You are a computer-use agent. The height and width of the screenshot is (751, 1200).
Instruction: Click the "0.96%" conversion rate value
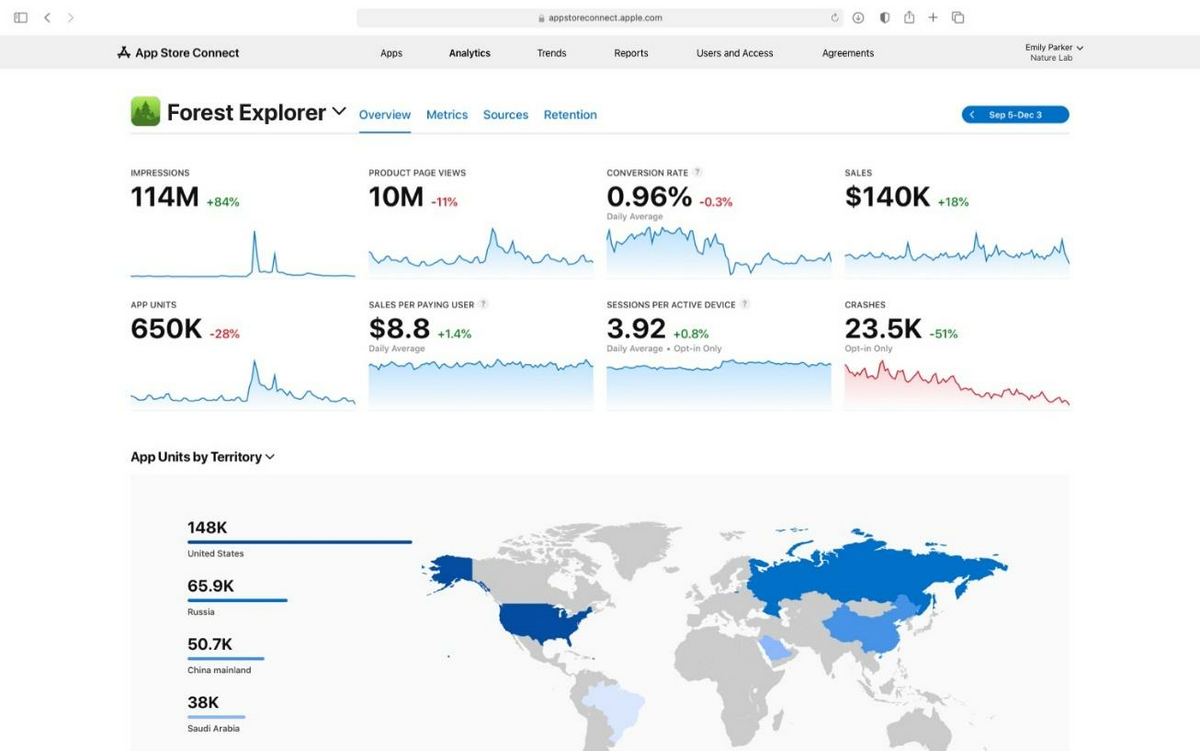pos(649,197)
